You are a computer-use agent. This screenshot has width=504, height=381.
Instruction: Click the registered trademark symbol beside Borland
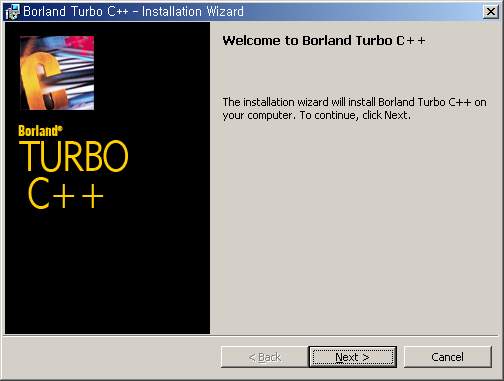click(60, 128)
